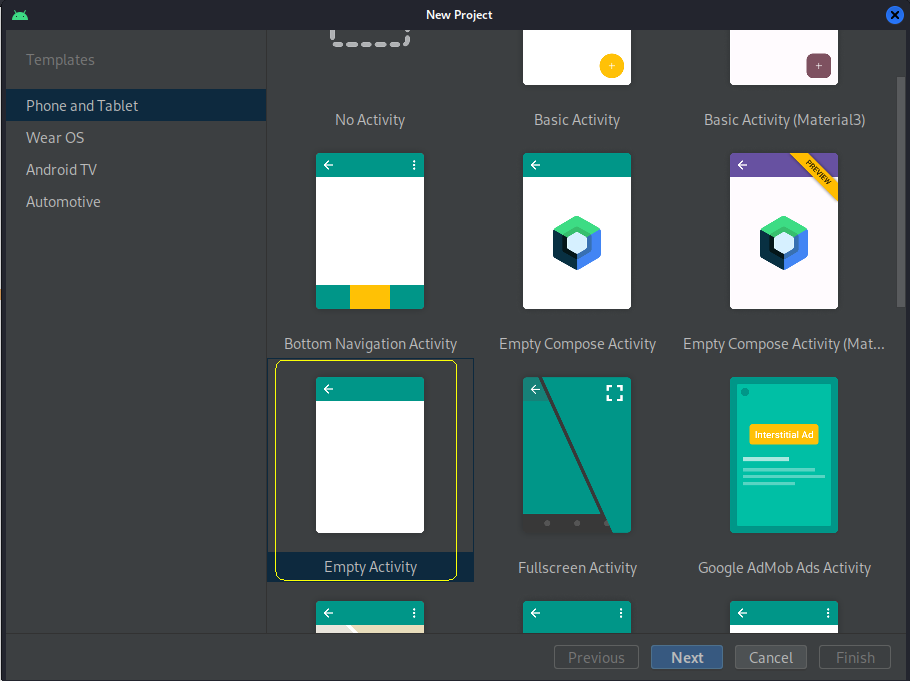The image size is (910, 681).
Task: Click the Basic Activity label
Action: coord(577,120)
